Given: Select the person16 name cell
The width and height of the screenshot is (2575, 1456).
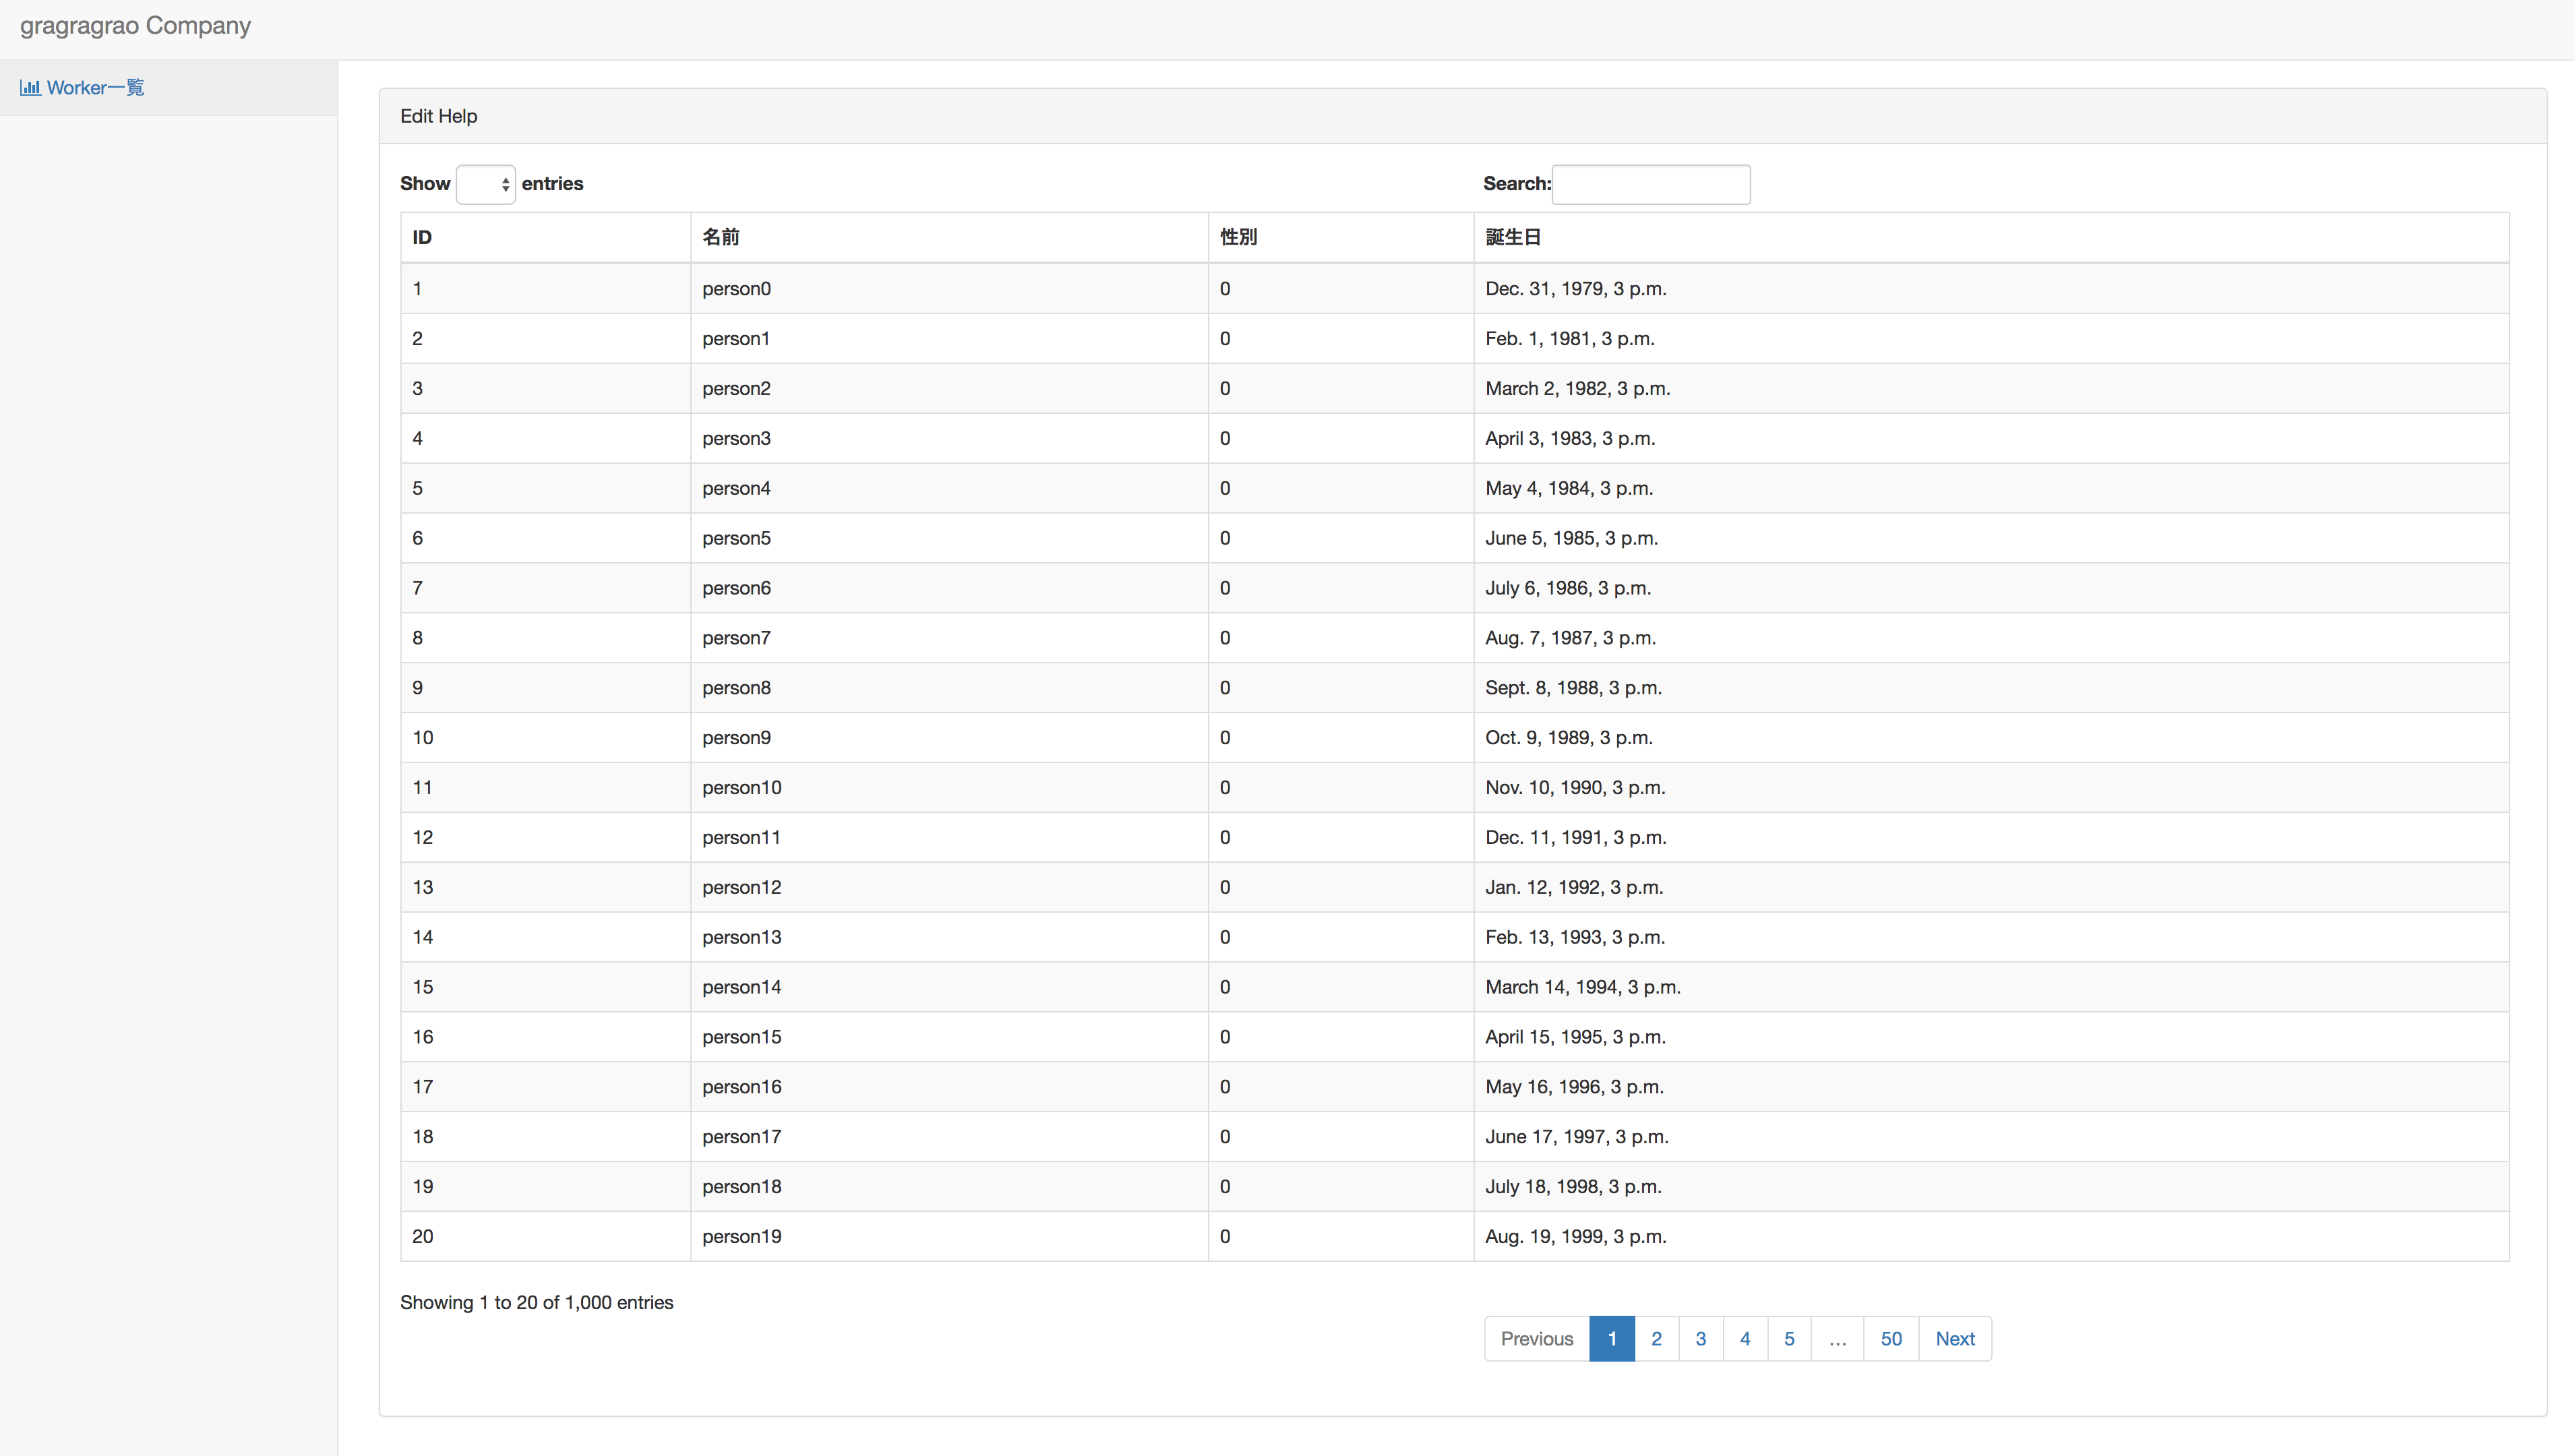Looking at the screenshot, I should tap(950, 1087).
